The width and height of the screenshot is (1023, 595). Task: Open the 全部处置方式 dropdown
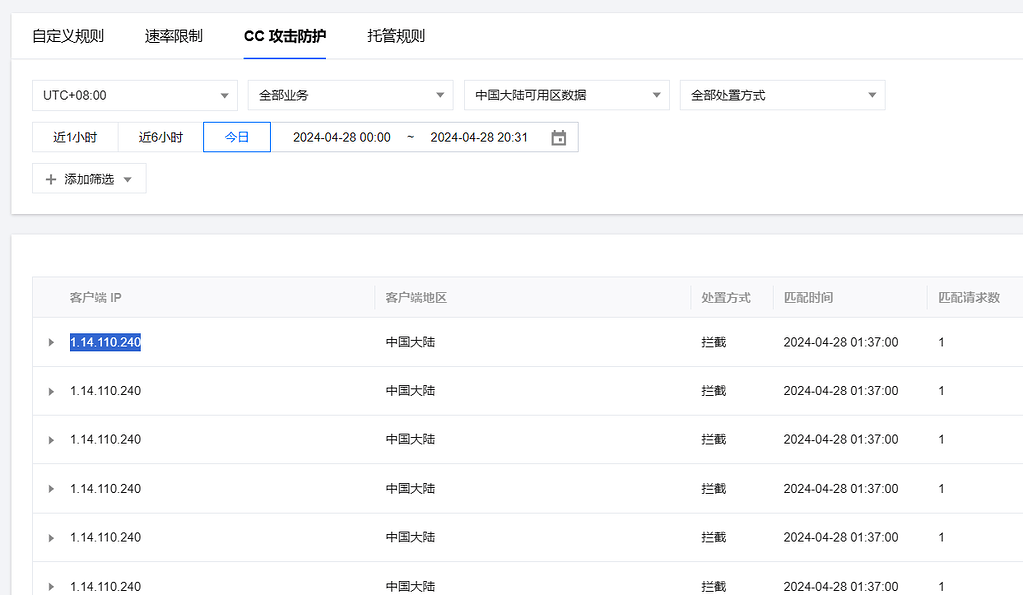click(782, 95)
